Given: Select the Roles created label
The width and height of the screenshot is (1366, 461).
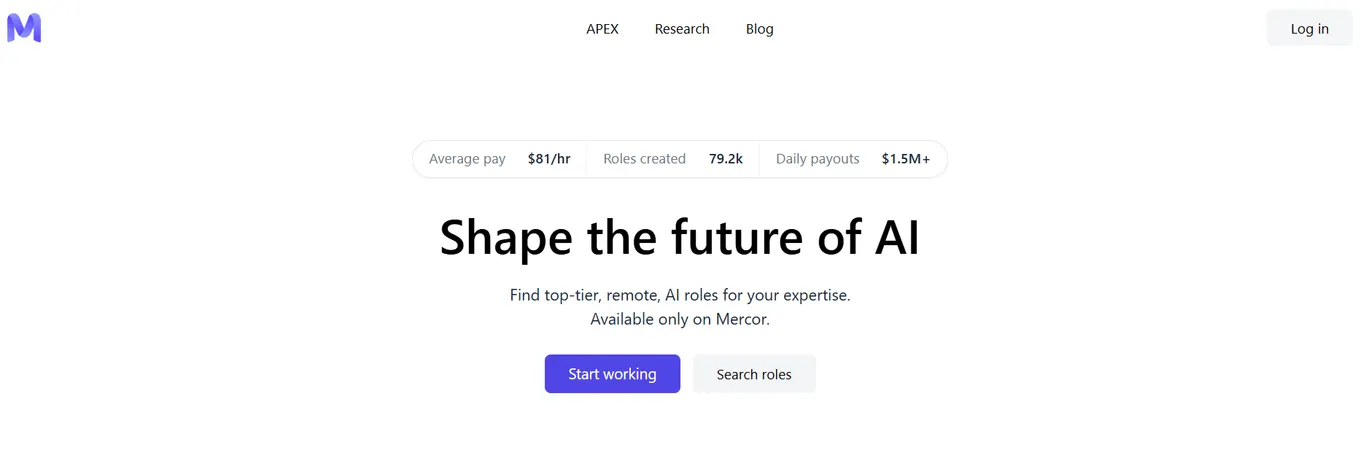Looking at the screenshot, I should coord(644,159).
